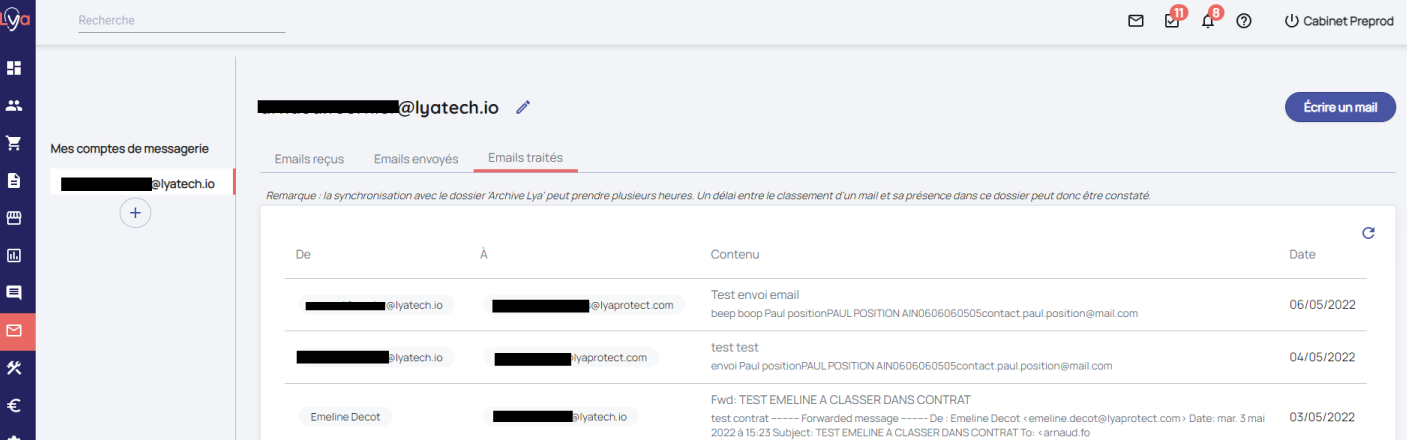Open the documents icon in sidebar
The width and height of the screenshot is (1407, 440).
point(14,181)
